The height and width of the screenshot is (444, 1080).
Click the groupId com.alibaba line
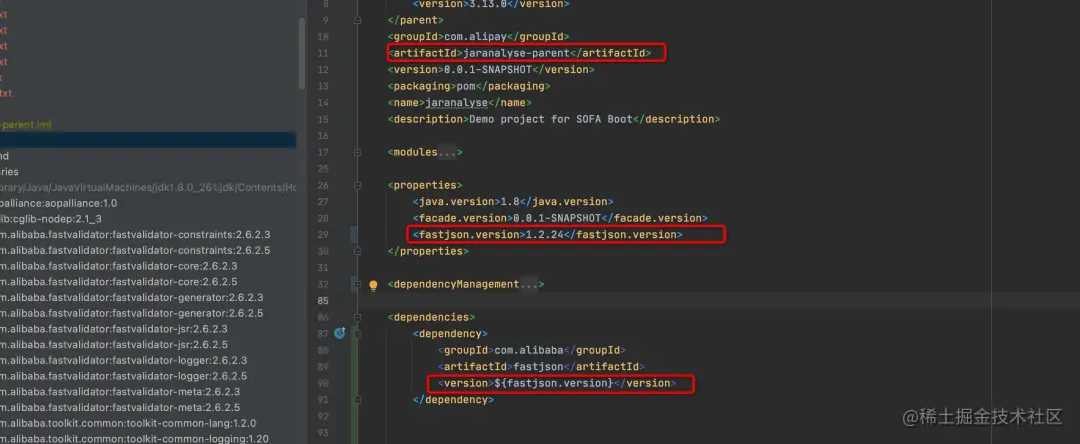click(531, 350)
